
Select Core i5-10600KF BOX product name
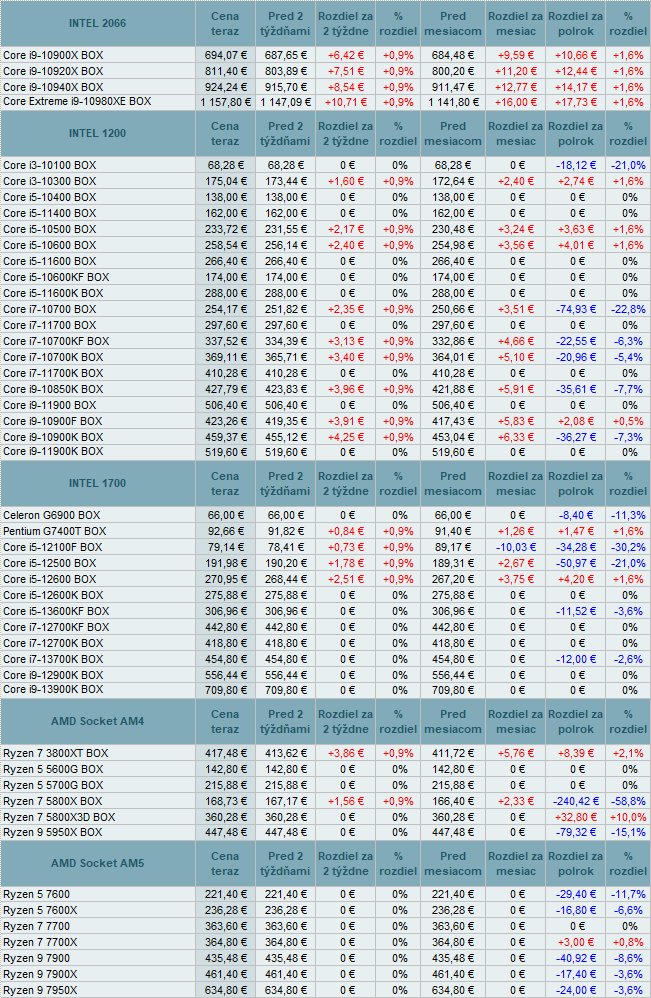(x=56, y=278)
